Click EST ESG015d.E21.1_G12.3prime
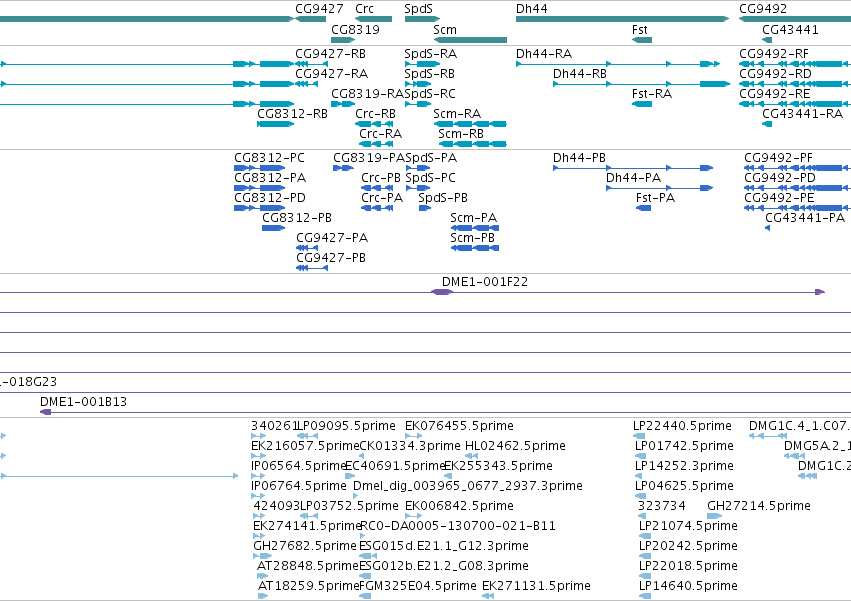 coord(368,555)
